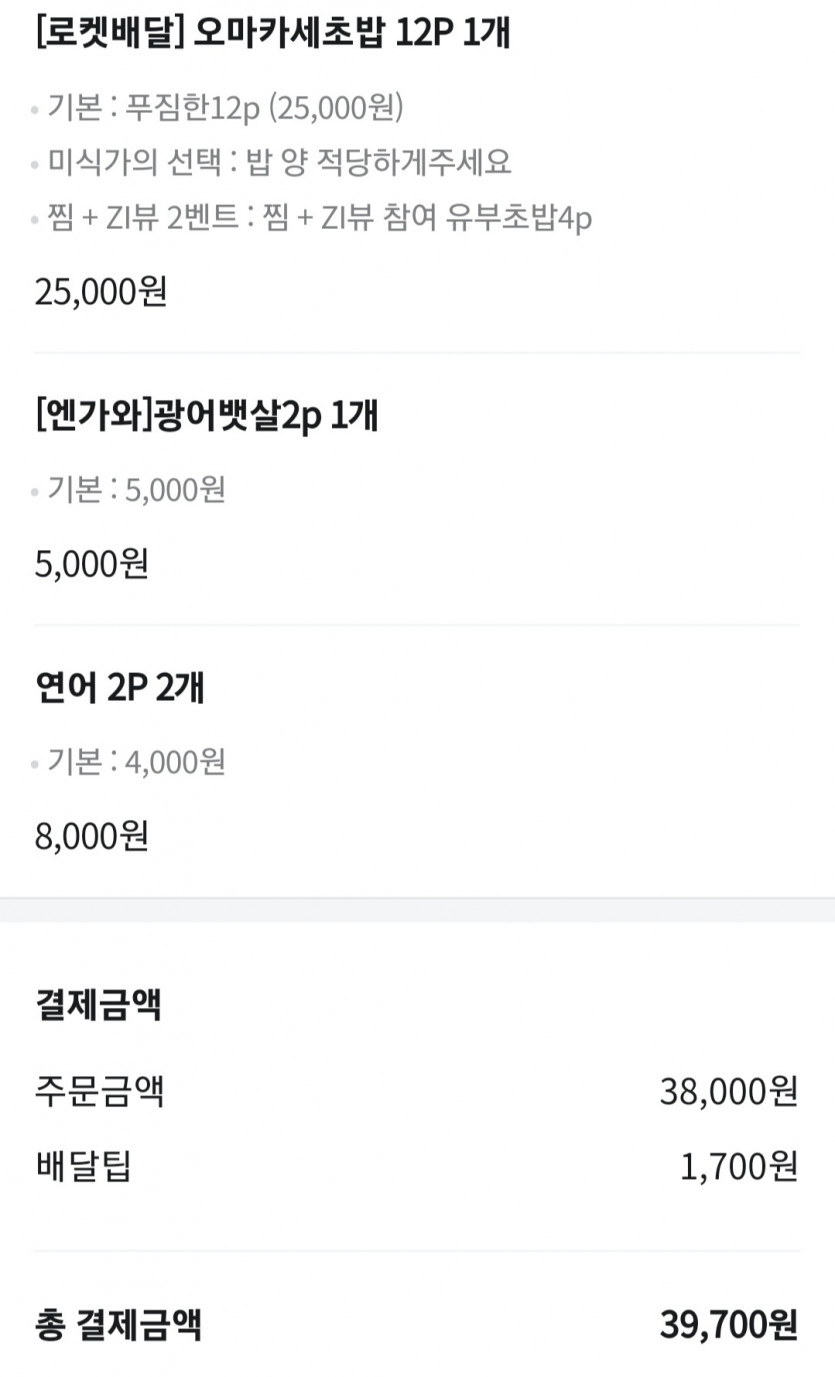Click the 결제금액 section heading

(98, 1006)
